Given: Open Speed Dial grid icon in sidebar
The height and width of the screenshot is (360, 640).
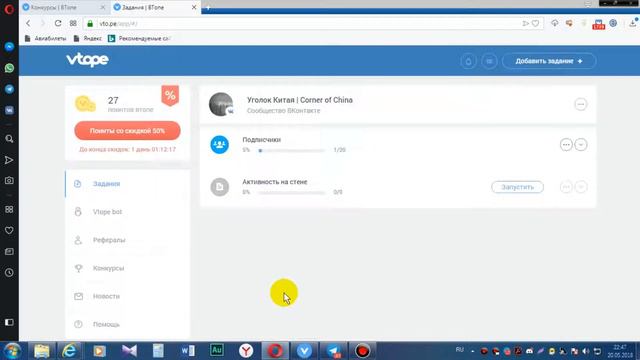Looking at the screenshot, I should coord(9,209).
